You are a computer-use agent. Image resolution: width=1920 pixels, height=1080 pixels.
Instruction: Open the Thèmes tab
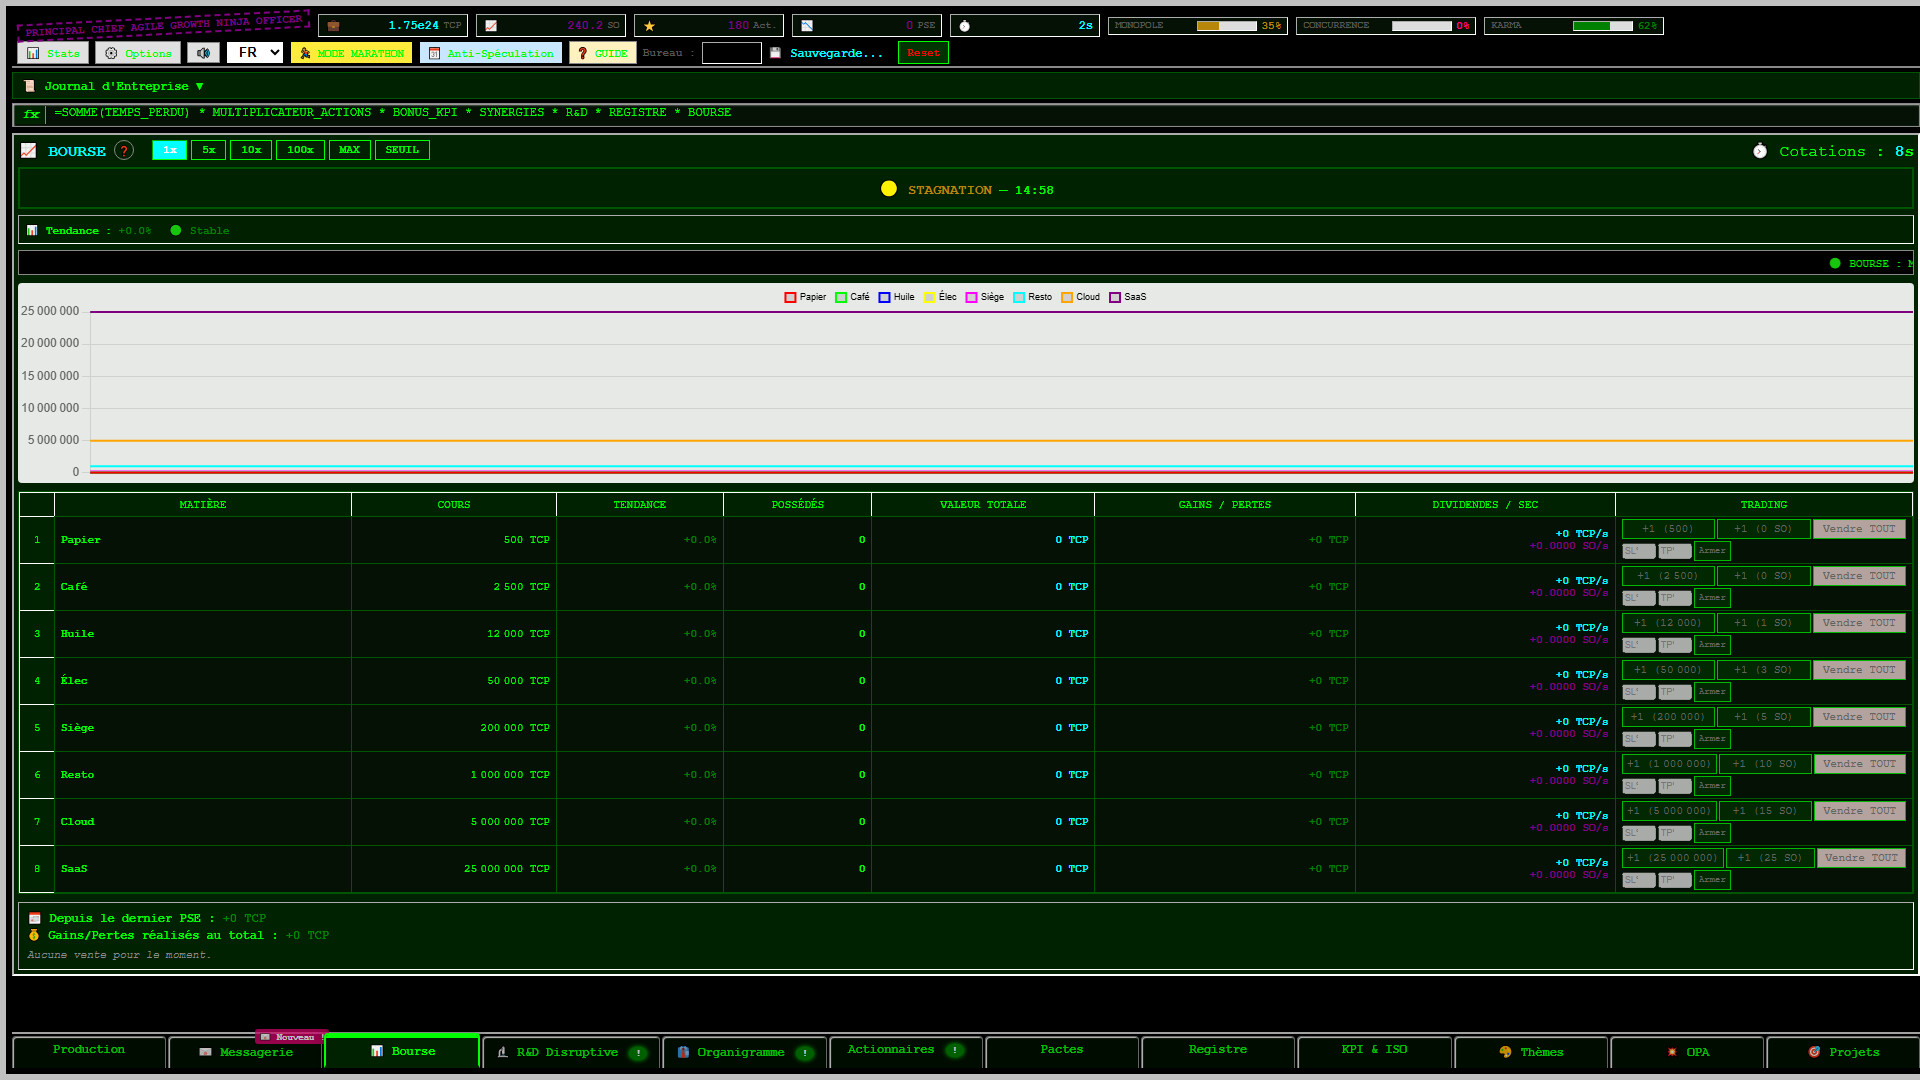(1531, 1052)
